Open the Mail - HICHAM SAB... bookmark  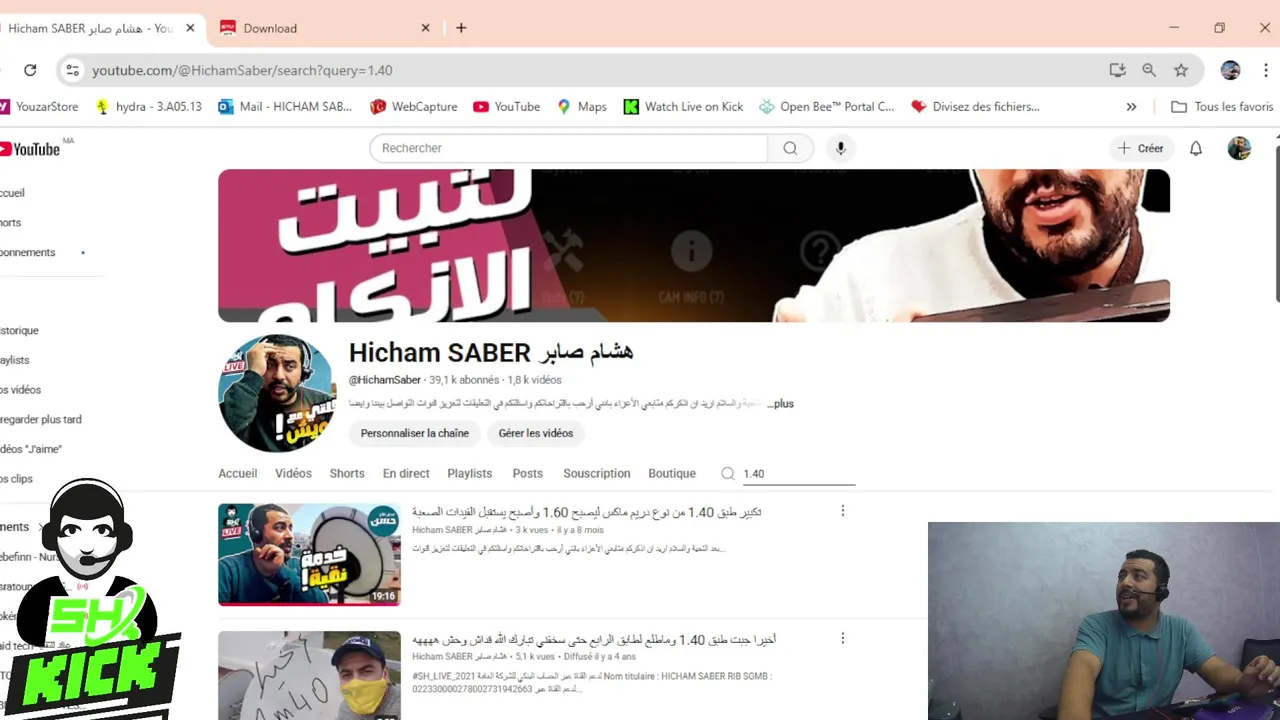(x=285, y=106)
